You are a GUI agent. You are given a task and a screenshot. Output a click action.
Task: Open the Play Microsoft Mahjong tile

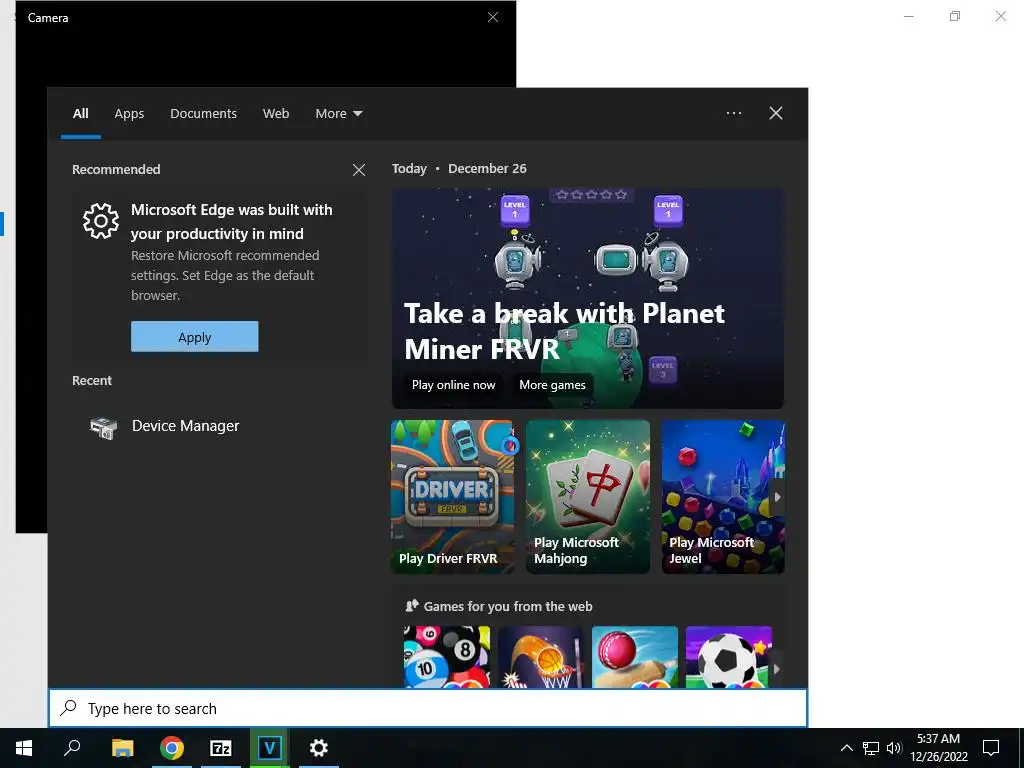click(x=588, y=497)
